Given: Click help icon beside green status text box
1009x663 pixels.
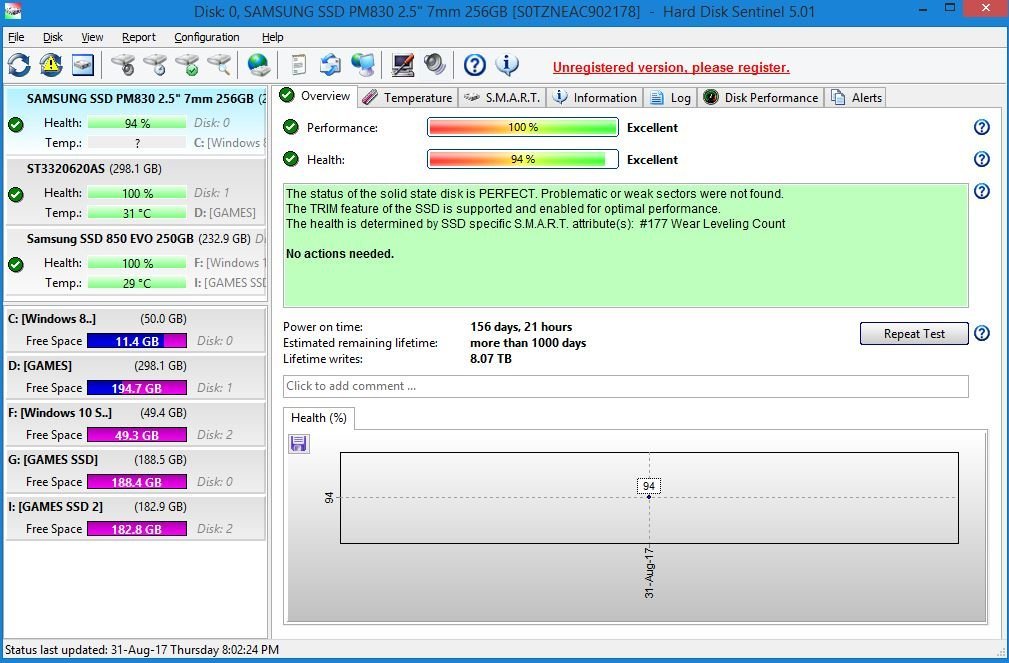Looking at the screenshot, I should 981,191.
